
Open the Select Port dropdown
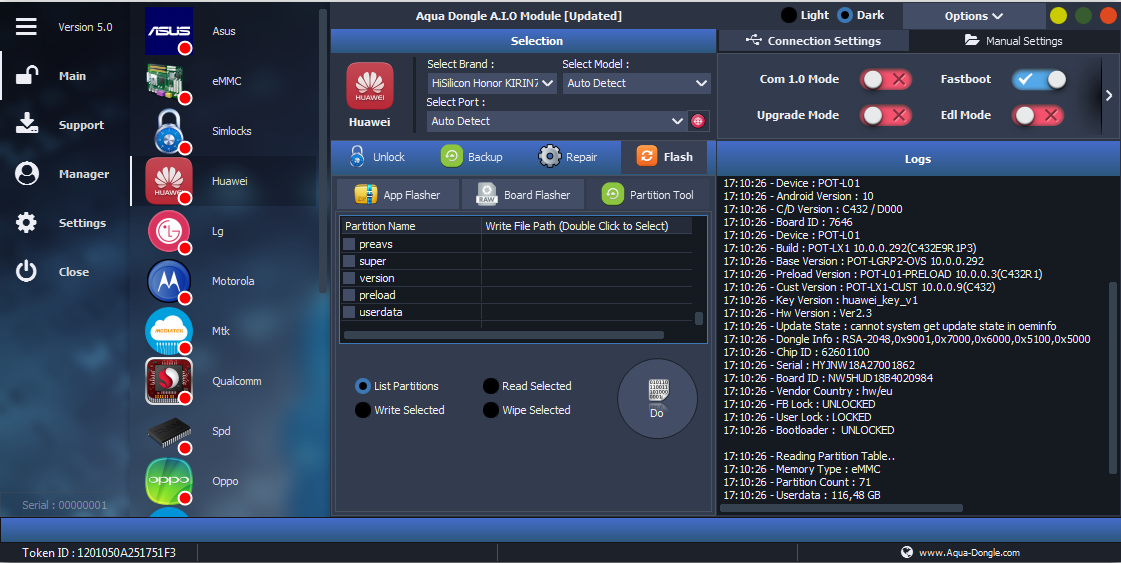tap(557, 121)
